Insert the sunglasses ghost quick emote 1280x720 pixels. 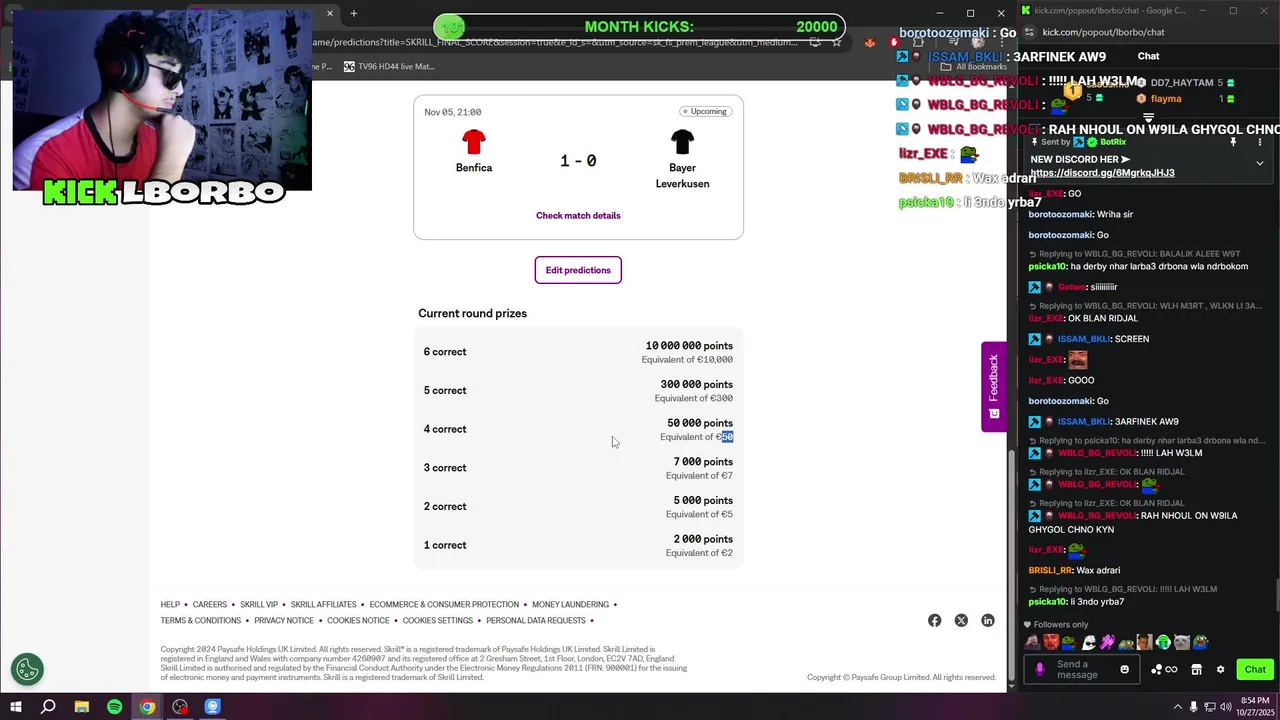pos(1089,643)
